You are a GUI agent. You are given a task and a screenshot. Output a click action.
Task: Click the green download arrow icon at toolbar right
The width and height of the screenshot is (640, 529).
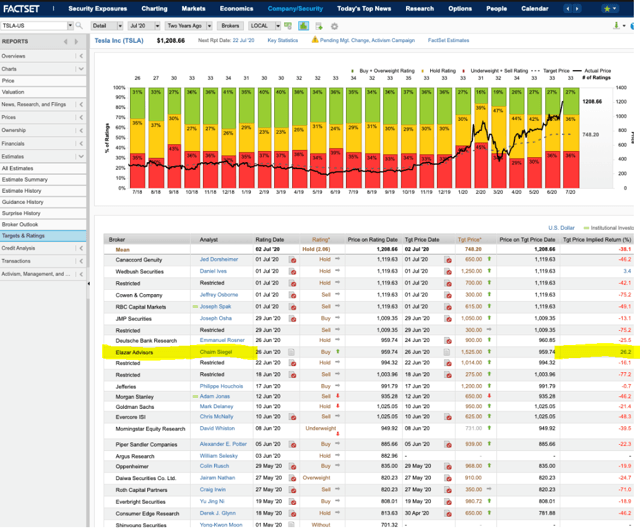pyautogui.click(x=616, y=26)
